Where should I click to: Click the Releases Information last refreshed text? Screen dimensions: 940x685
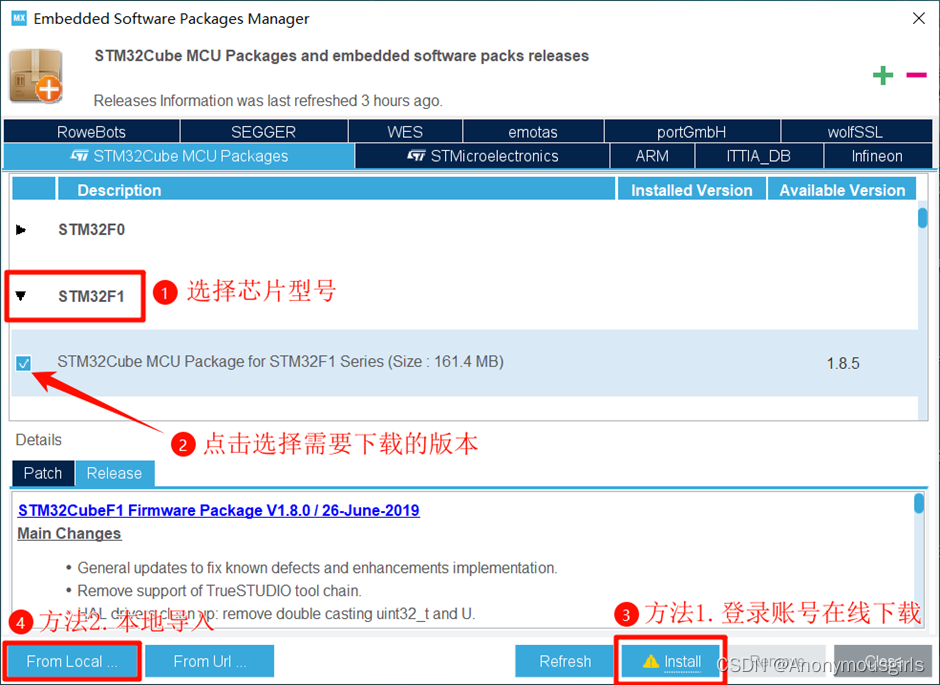268,101
